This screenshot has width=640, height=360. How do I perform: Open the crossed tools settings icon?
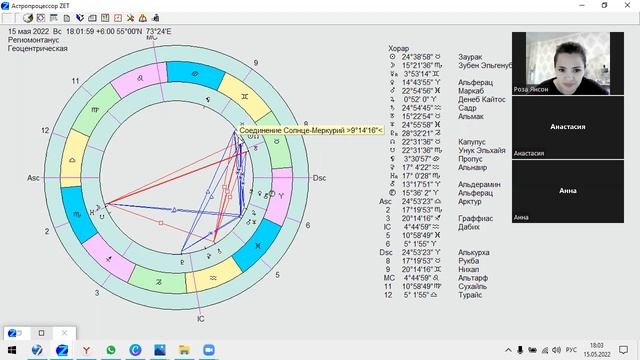[130, 18]
